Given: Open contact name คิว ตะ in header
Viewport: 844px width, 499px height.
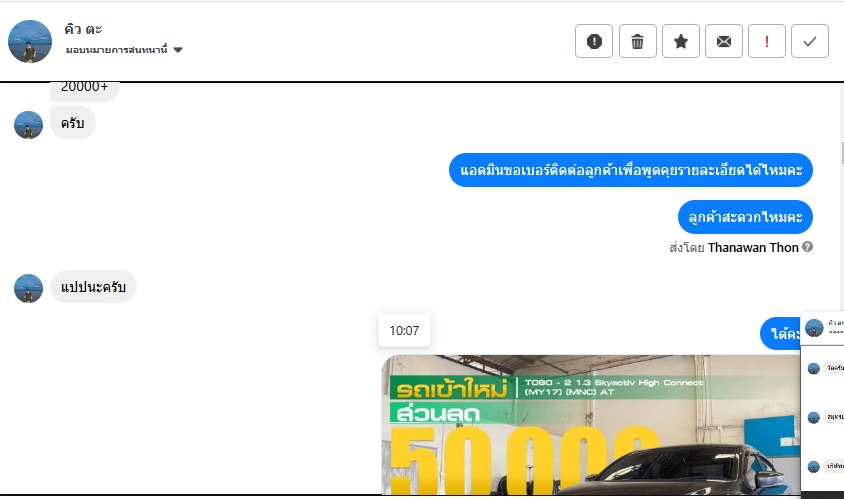Looking at the screenshot, I should (83, 29).
